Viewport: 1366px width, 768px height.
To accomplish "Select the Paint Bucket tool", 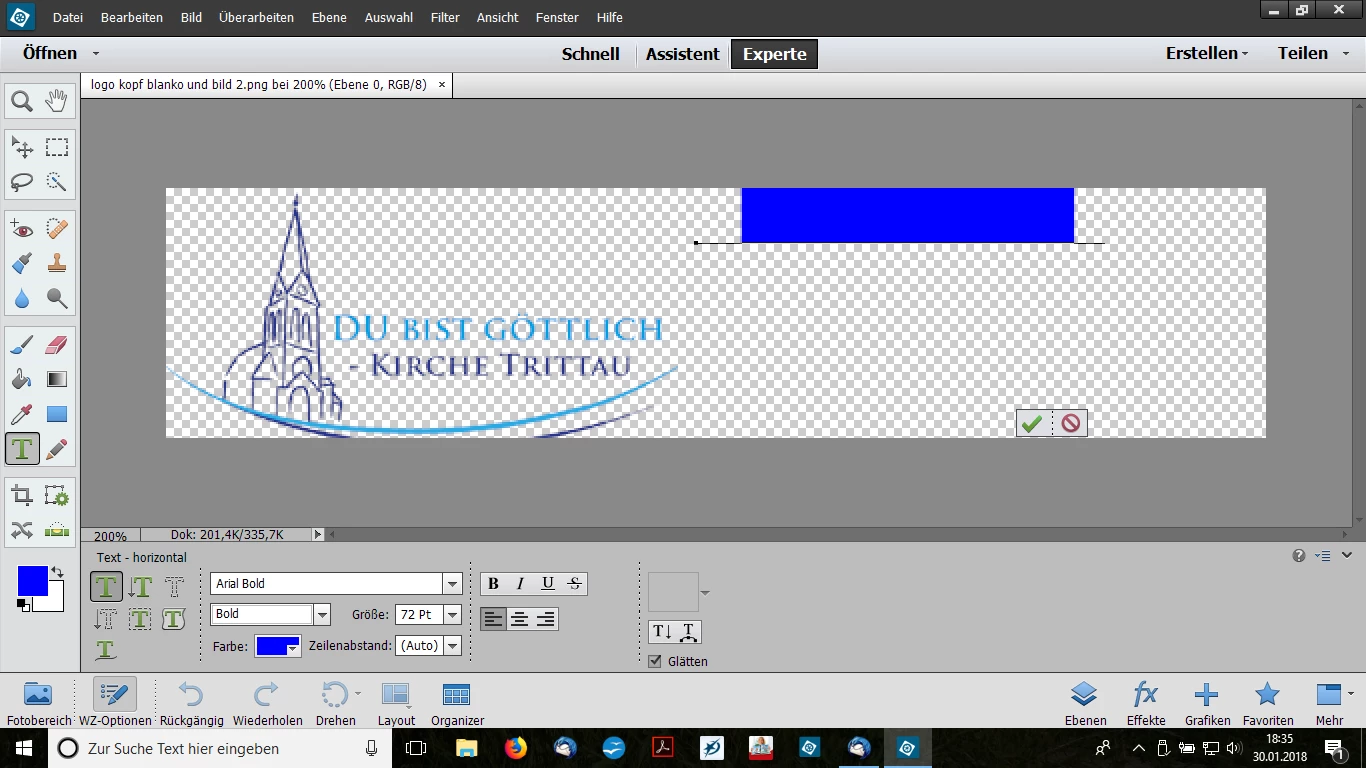I will point(22,380).
